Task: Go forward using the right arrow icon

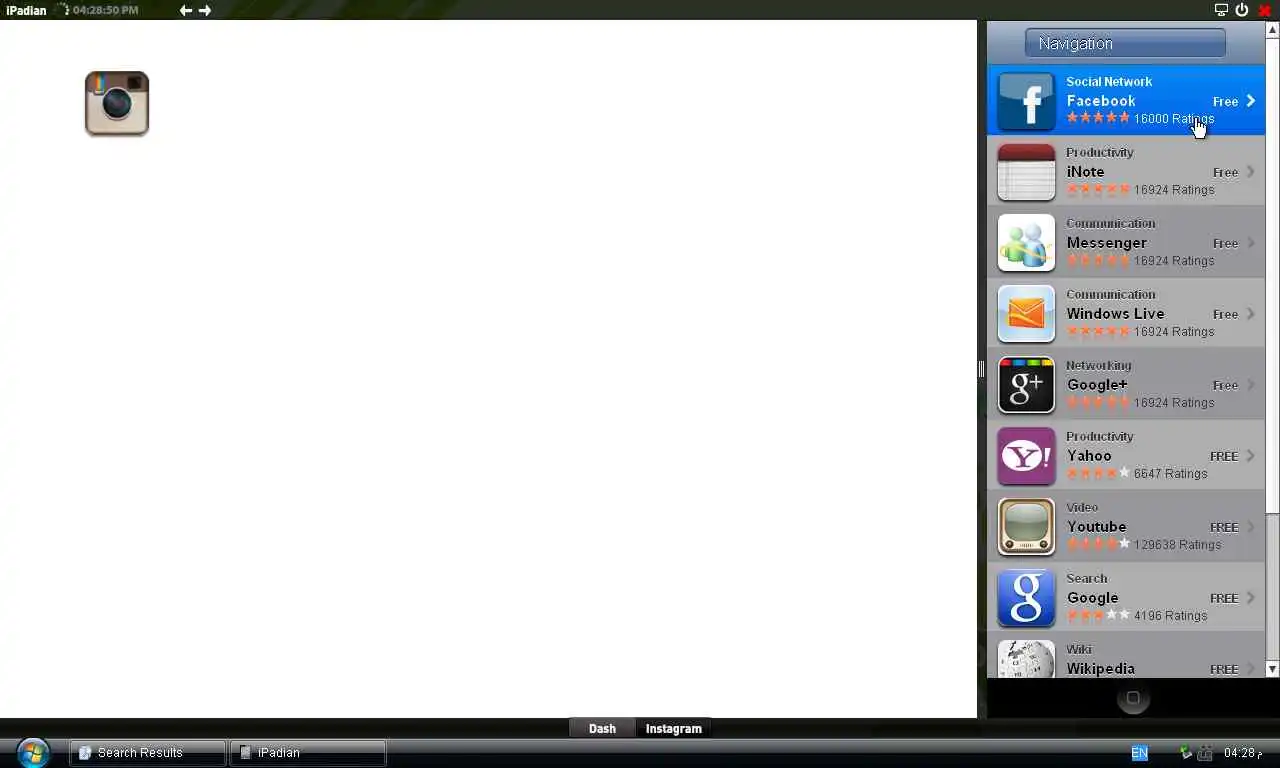Action: coord(205,10)
